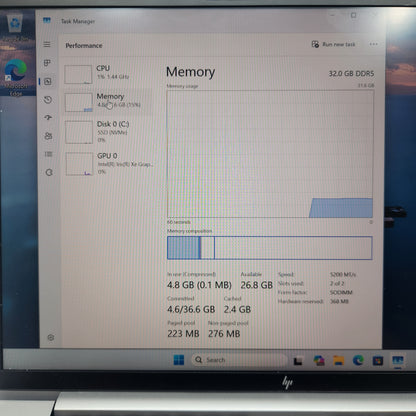The height and width of the screenshot is (416, 416).
Task: Select the Disk 0 (C:) performance entry
Action: [x=108, y=132]
